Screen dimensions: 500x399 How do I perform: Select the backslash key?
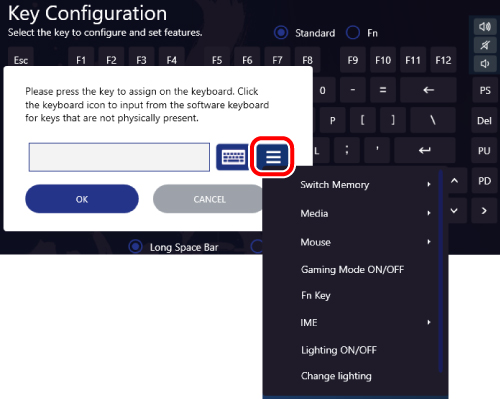[x=433, y=120]
